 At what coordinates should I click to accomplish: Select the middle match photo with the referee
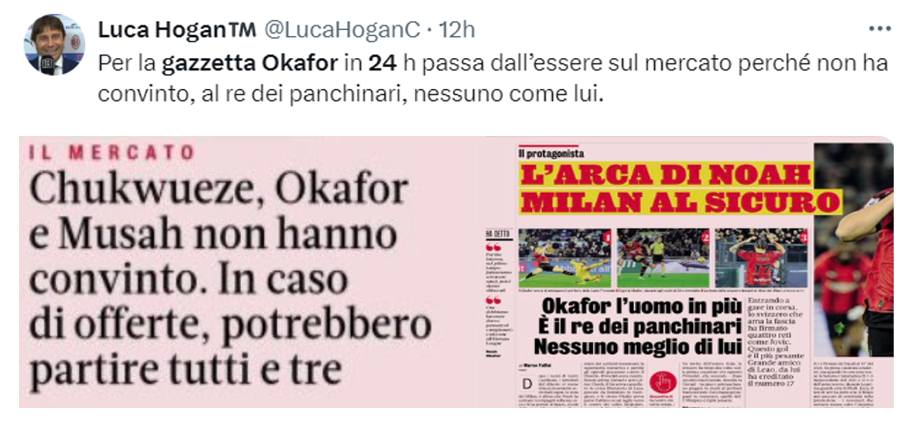pyautogui.click(x=663, y=257)
